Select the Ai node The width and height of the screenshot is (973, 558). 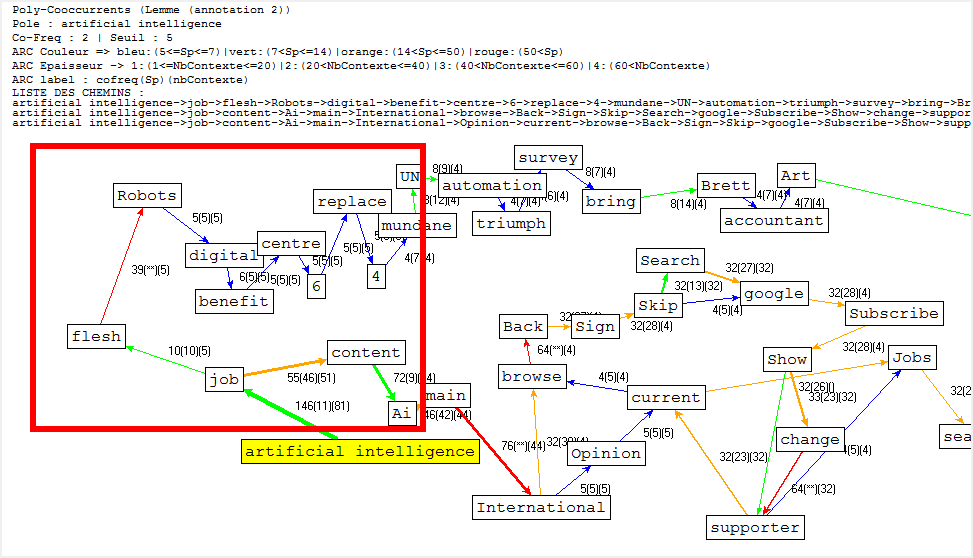tap(401, 413)
